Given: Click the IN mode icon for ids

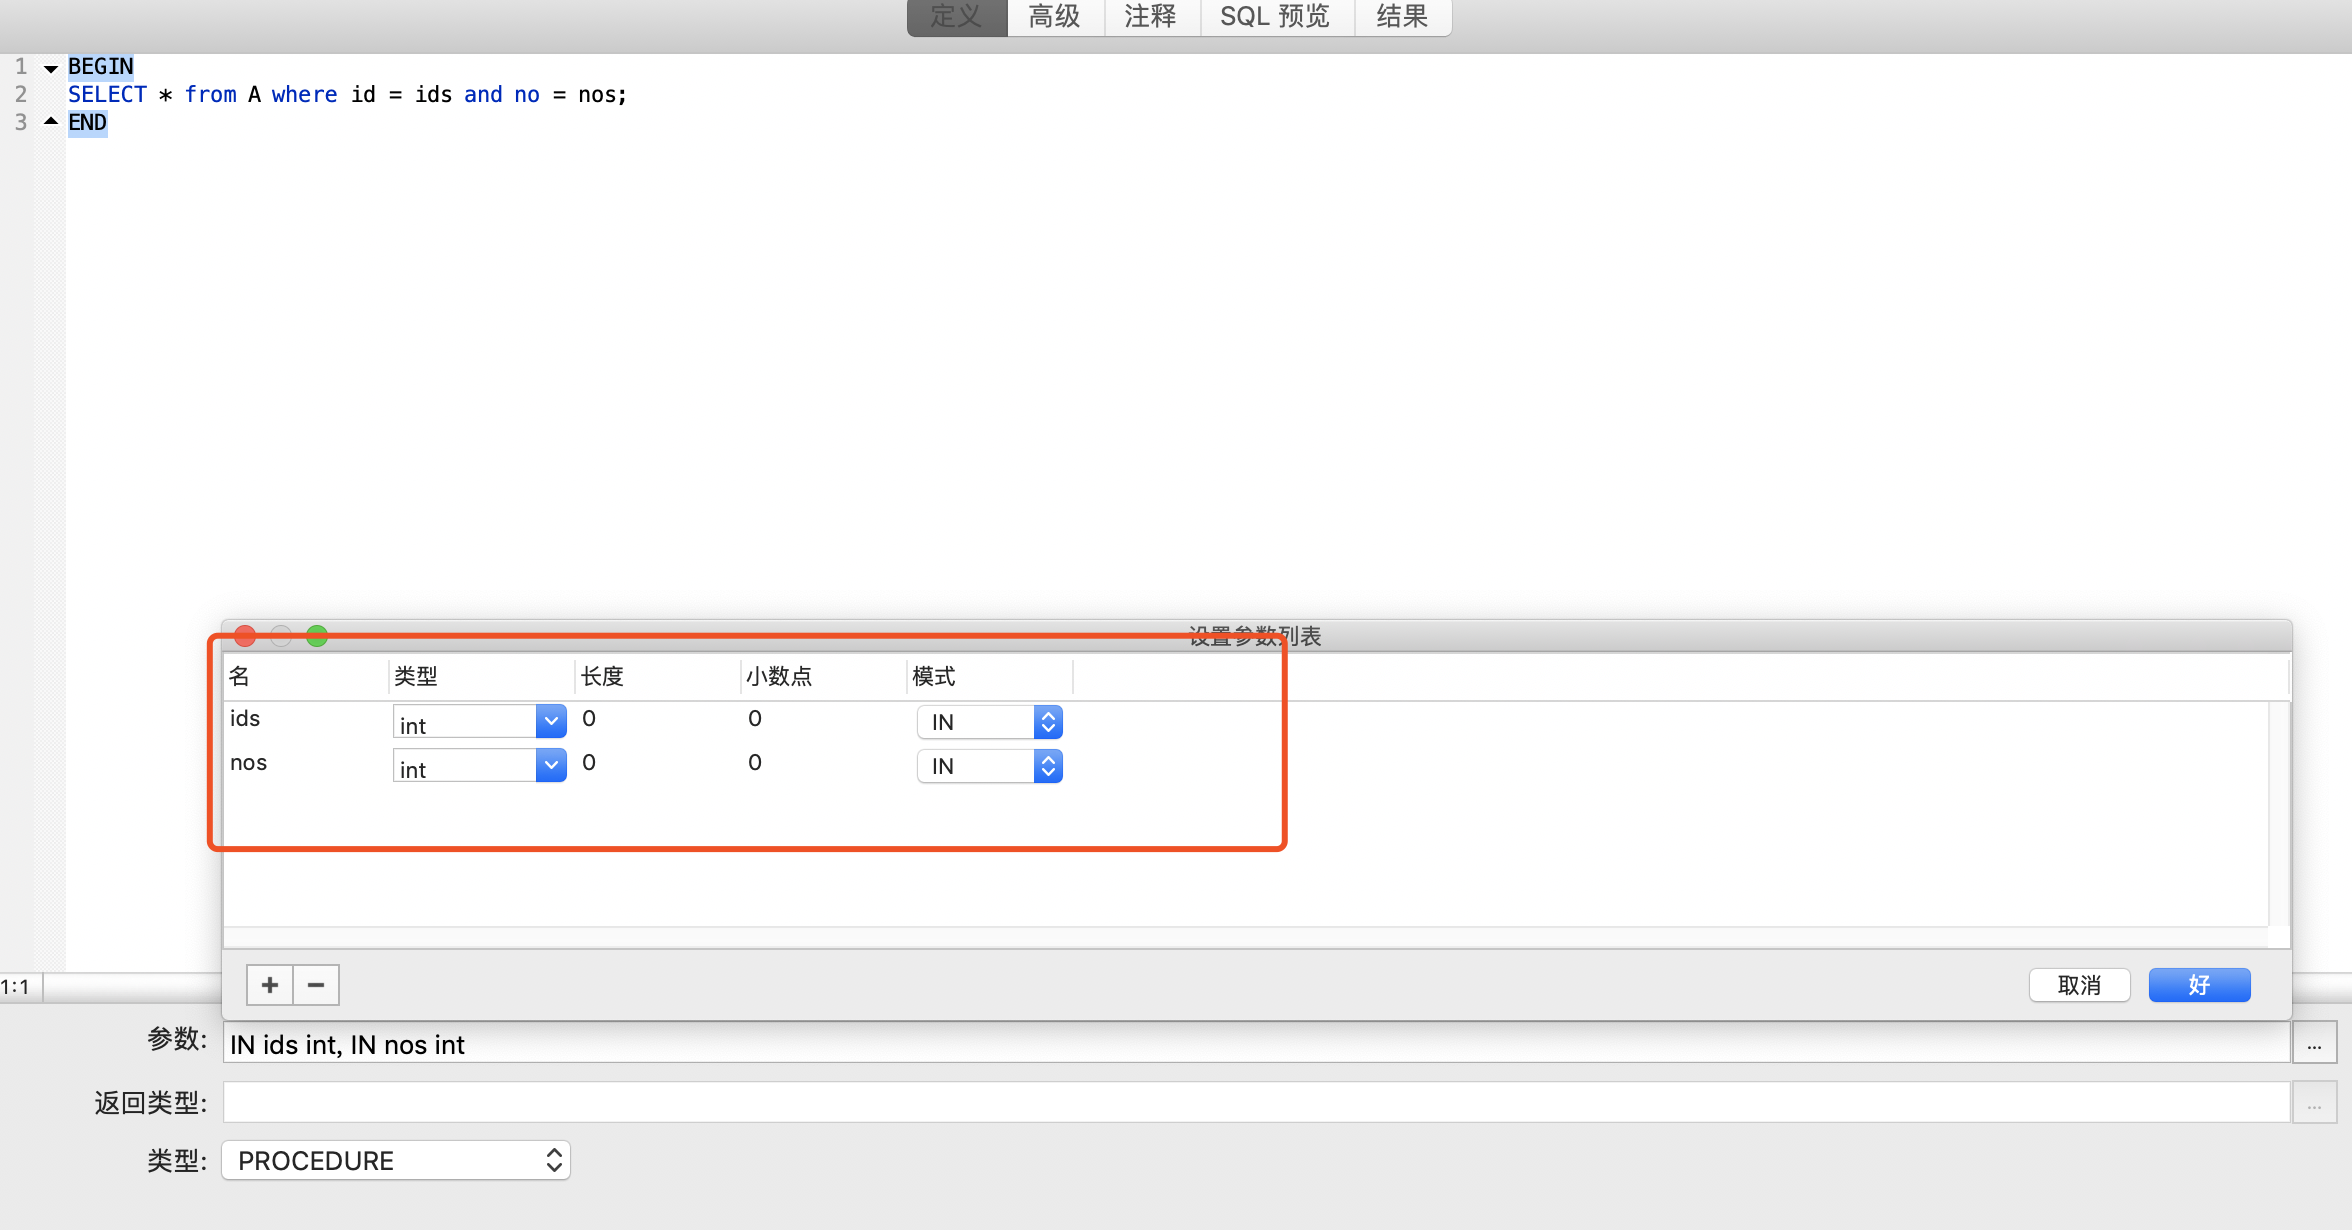Looking at the screenshot, I should pyautogui.click(x=1048, y=720).
